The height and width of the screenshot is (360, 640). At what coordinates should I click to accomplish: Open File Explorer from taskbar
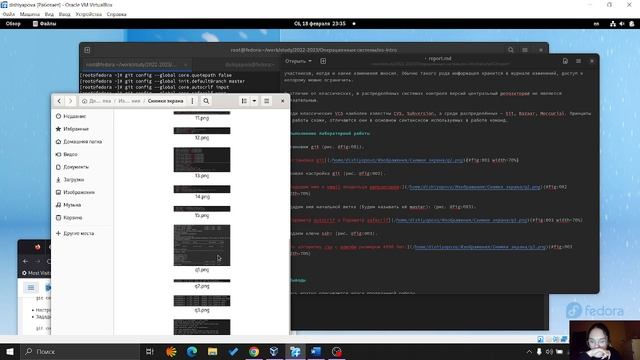pyautogui.click(x=212, y=351)
